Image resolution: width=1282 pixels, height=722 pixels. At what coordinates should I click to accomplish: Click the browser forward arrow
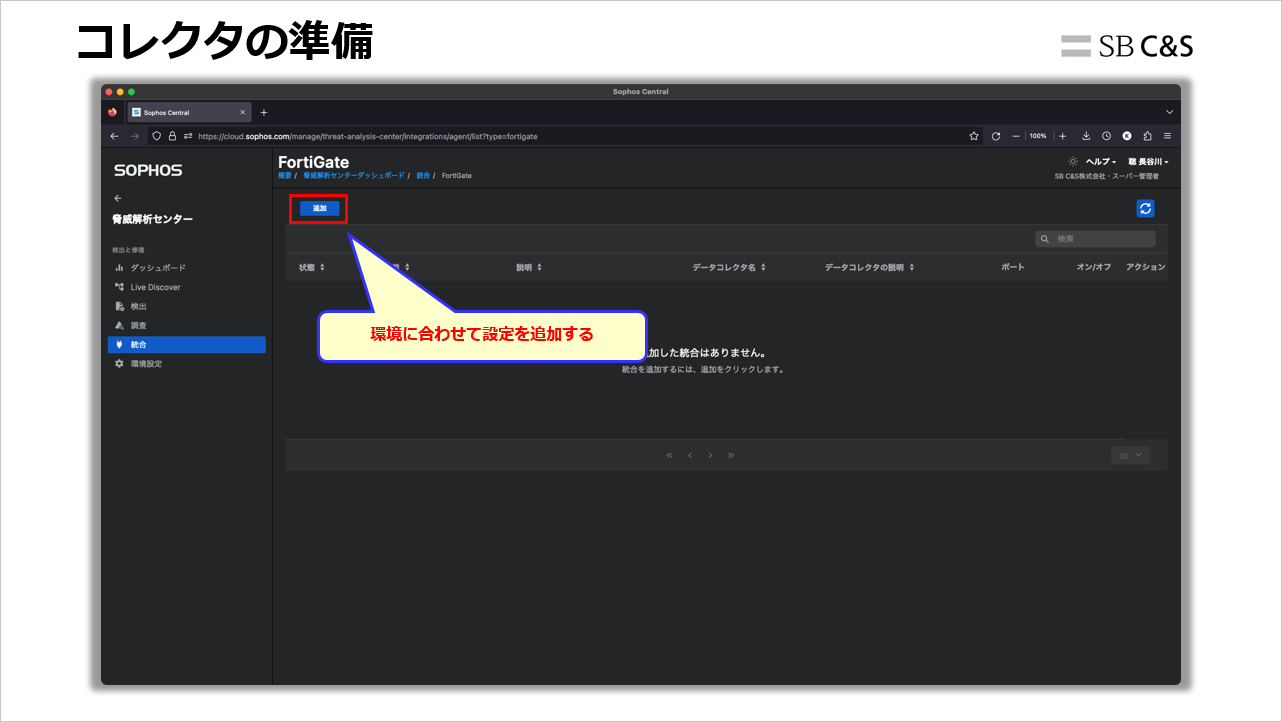(x=135, y=136)
